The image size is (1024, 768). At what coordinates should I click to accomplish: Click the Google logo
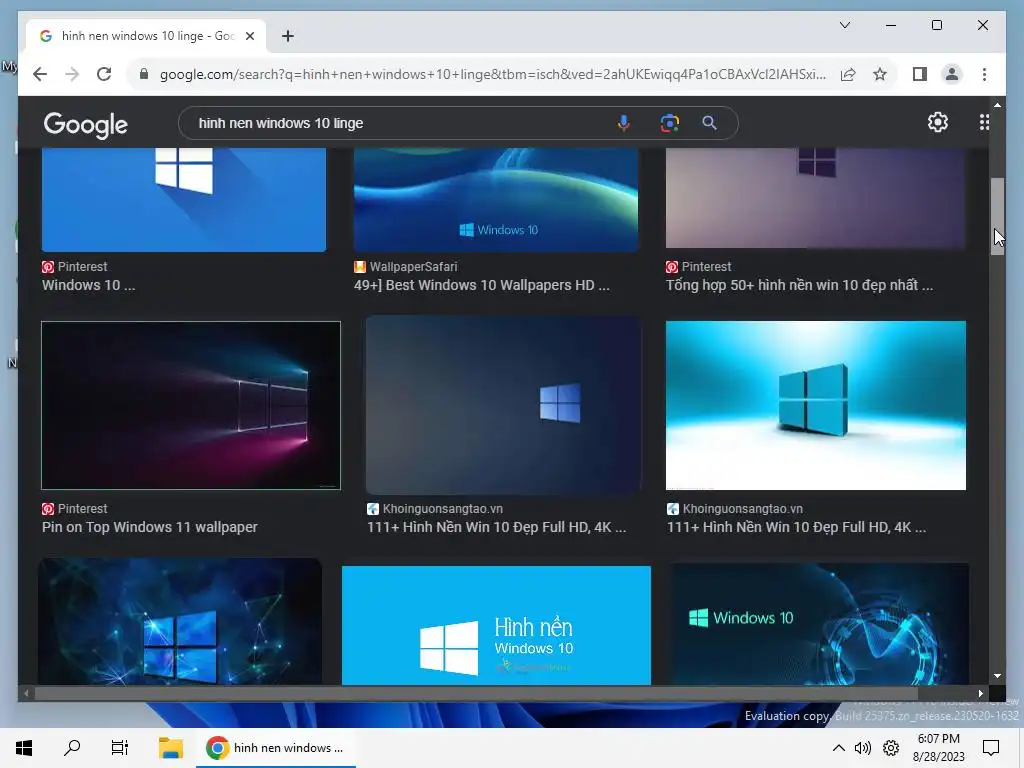pos(86,124)
